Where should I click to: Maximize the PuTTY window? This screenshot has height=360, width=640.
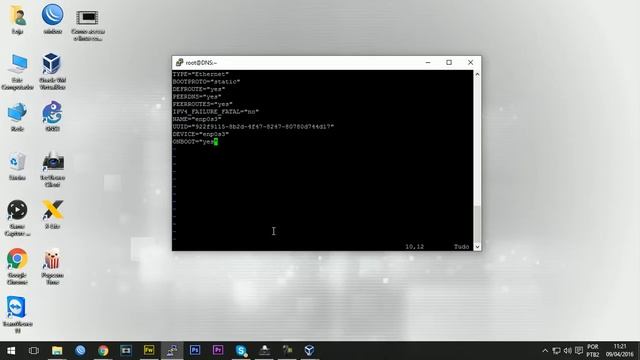point(449,62)
